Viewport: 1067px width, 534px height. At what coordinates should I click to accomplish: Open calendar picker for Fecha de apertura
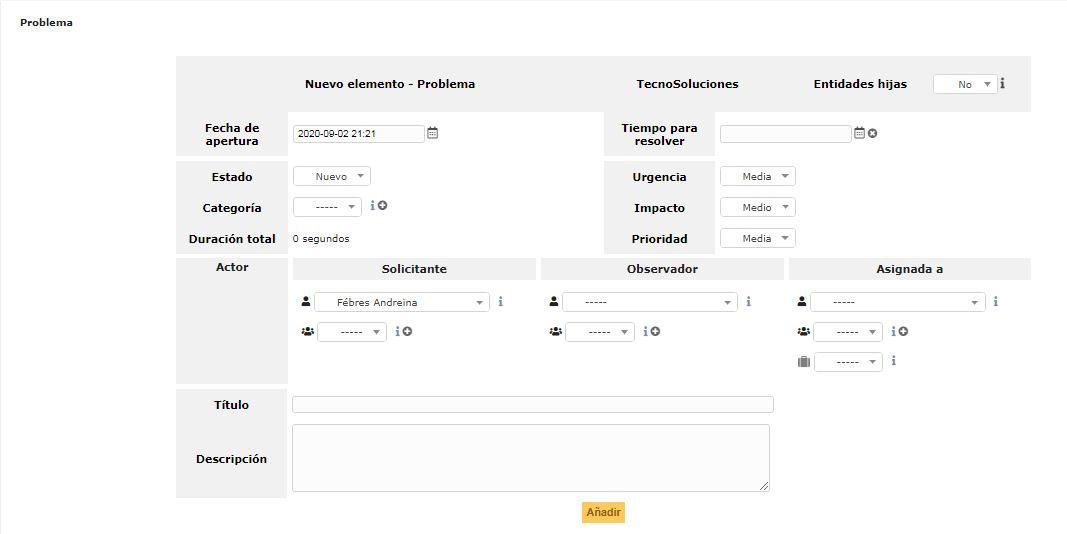(x=433, y=133)
